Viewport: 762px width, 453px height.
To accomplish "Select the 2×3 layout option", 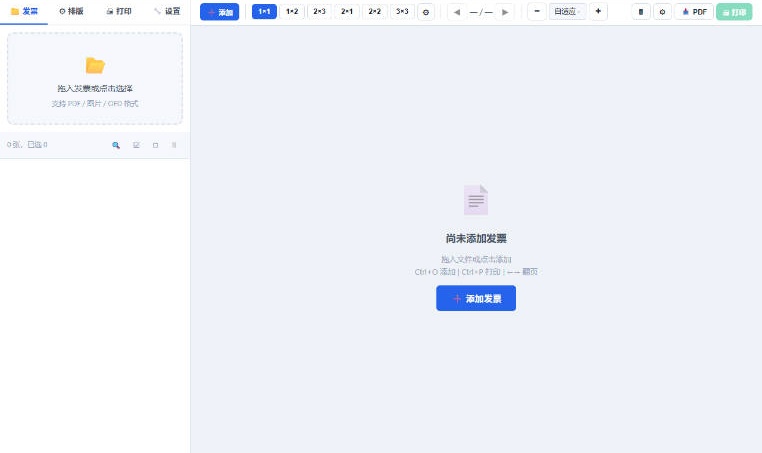I will 319,12.
